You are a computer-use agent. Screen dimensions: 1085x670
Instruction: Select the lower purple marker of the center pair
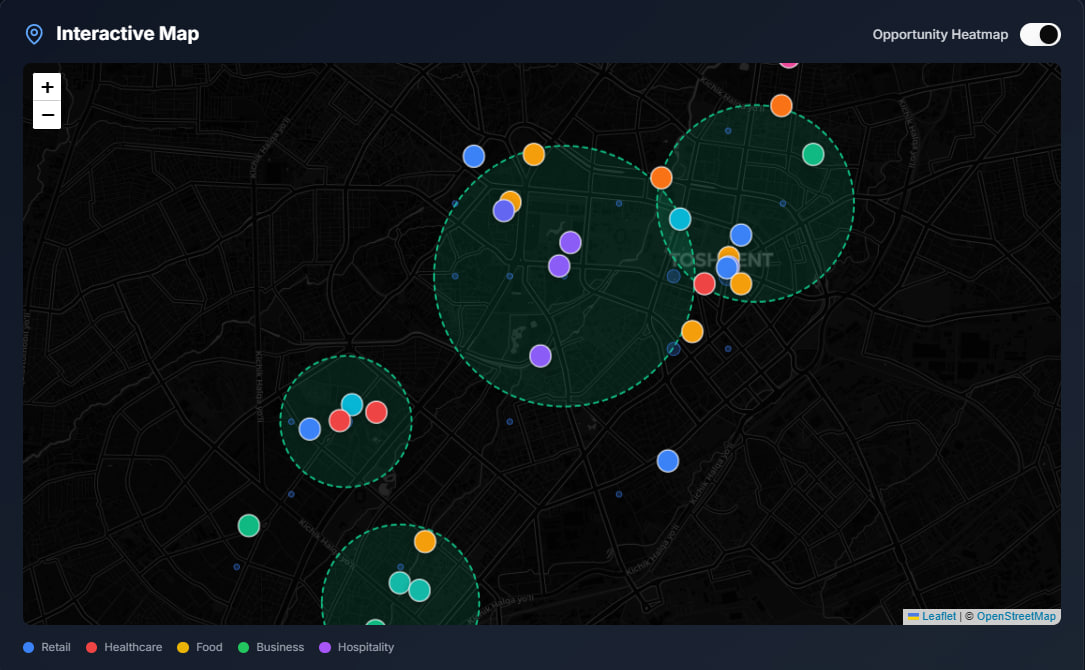(559, 266)
